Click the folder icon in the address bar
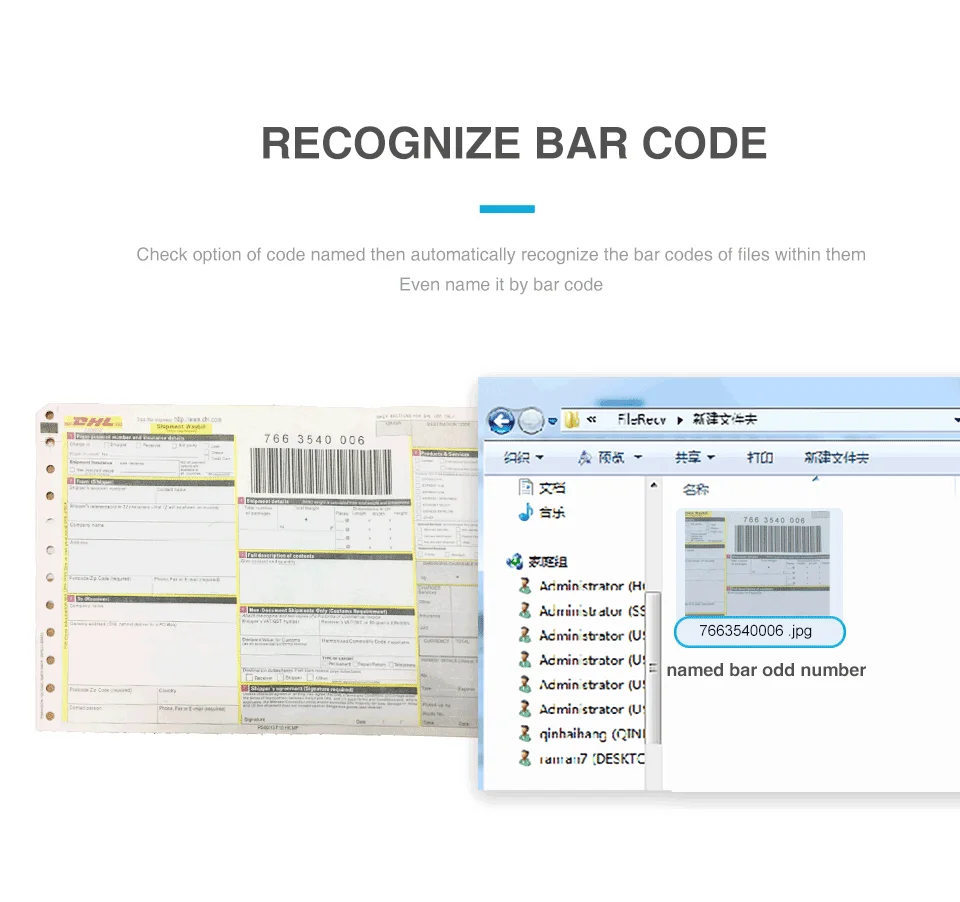960x902 pixels. (x=572, y=420)
